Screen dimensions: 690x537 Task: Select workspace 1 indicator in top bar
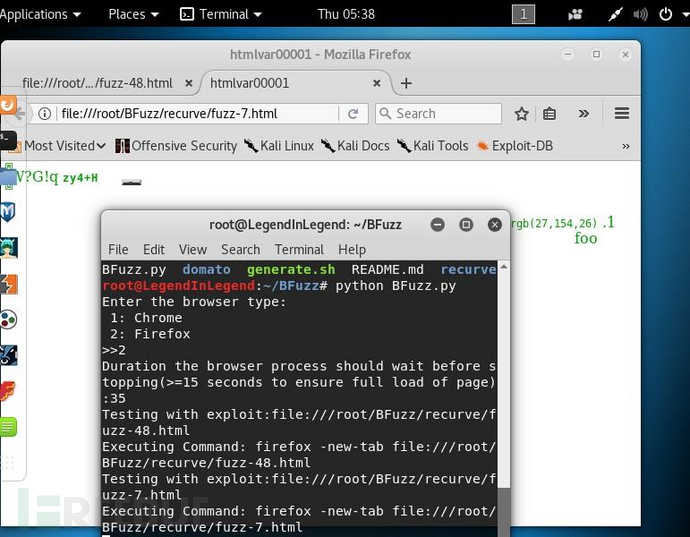523,15
